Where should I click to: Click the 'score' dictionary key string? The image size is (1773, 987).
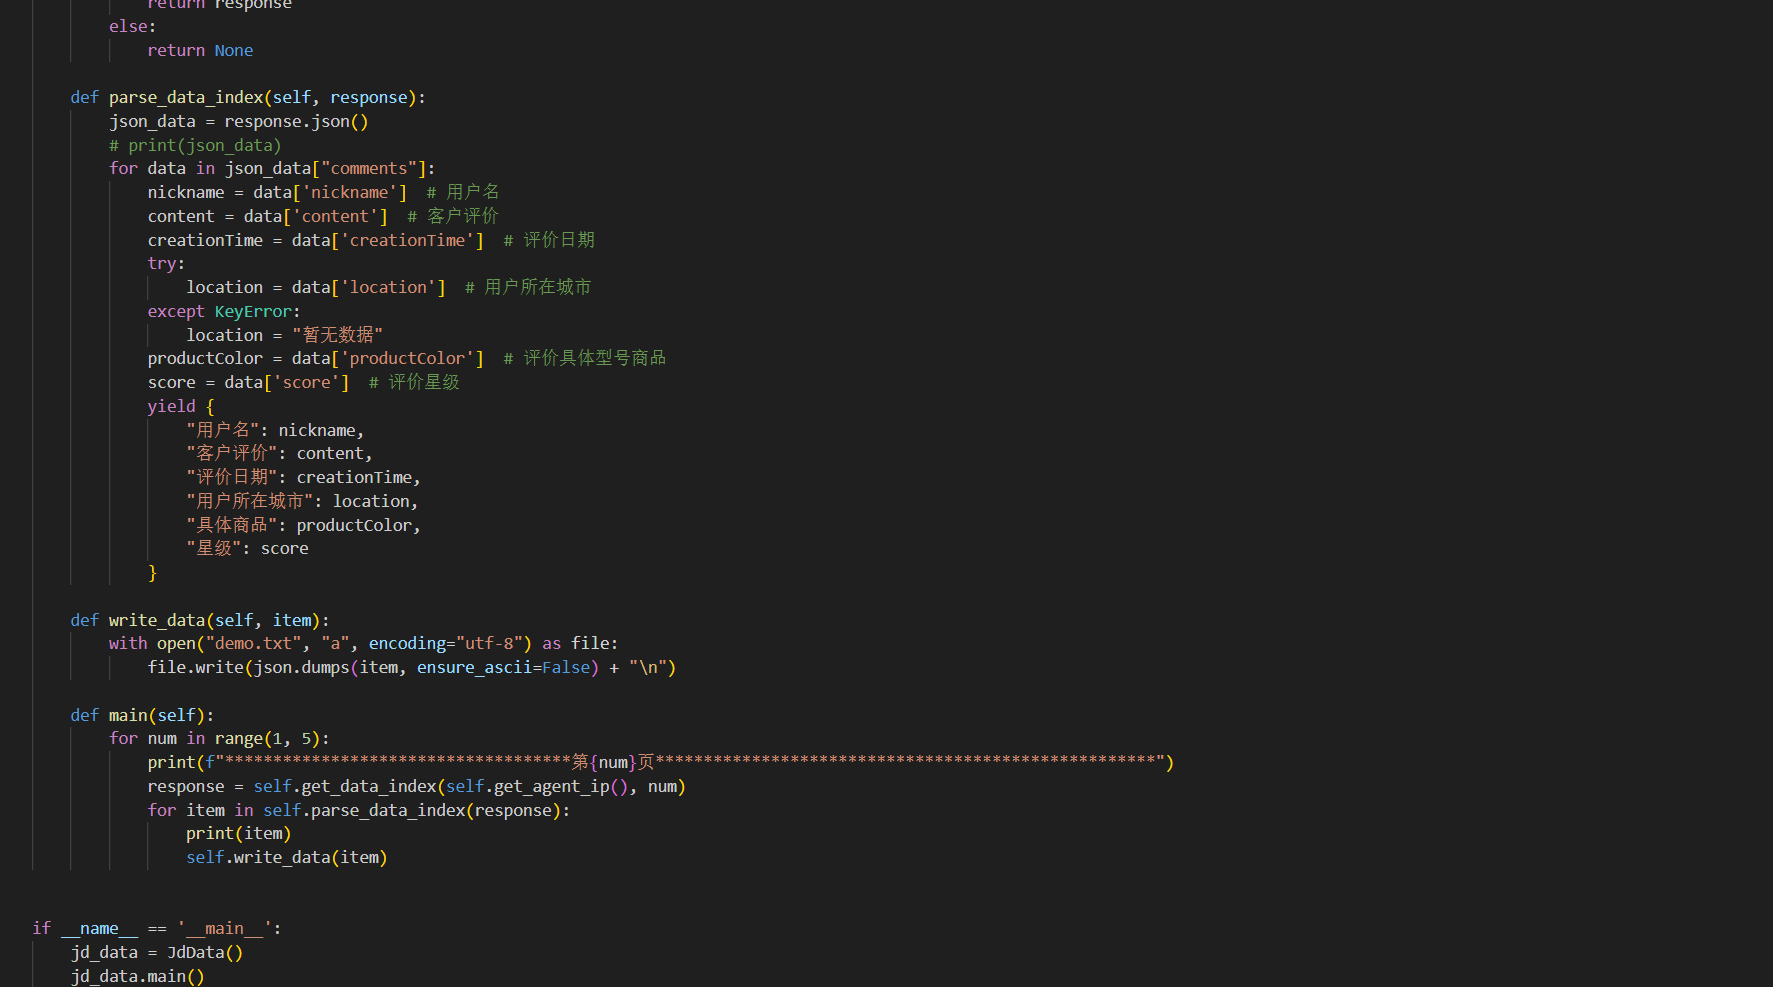[x=306, y=382]
